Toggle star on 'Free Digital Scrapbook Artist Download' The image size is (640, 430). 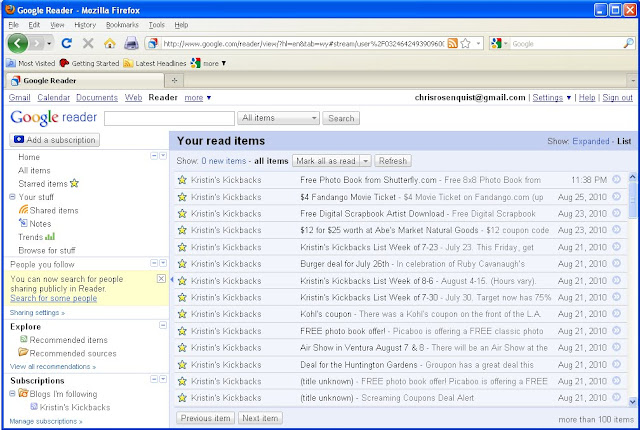pyautogui.click(x=182, y=213)
